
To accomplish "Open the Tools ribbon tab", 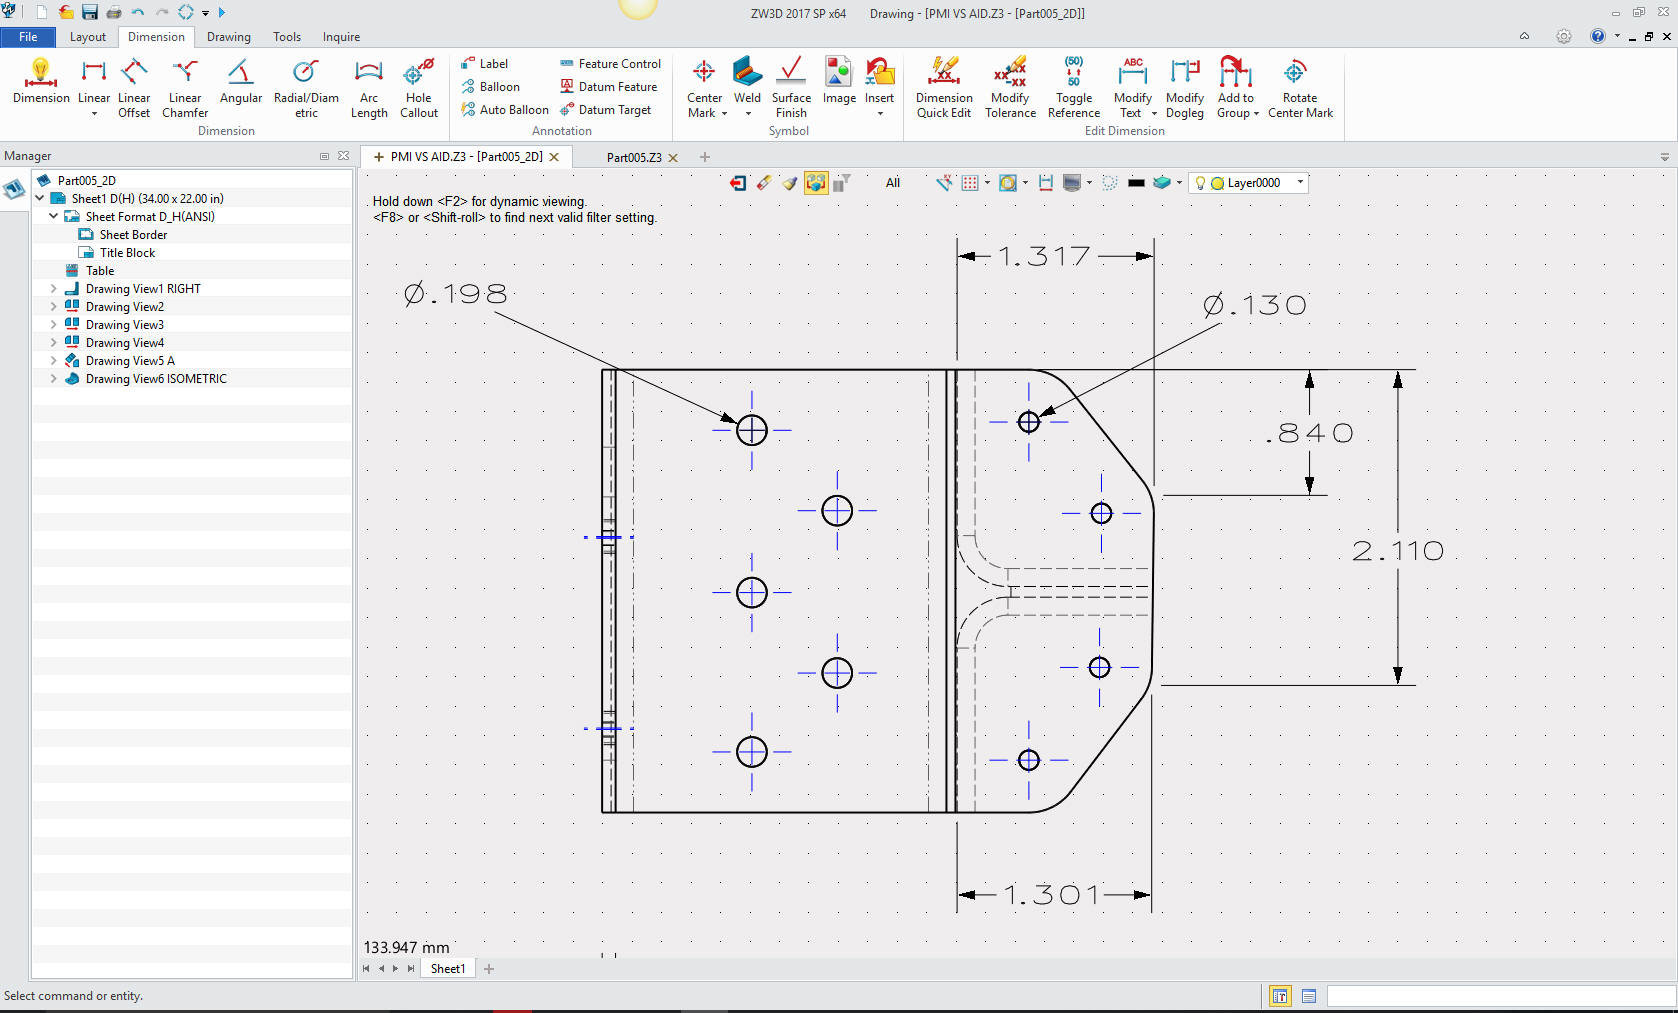I will 287,37.
